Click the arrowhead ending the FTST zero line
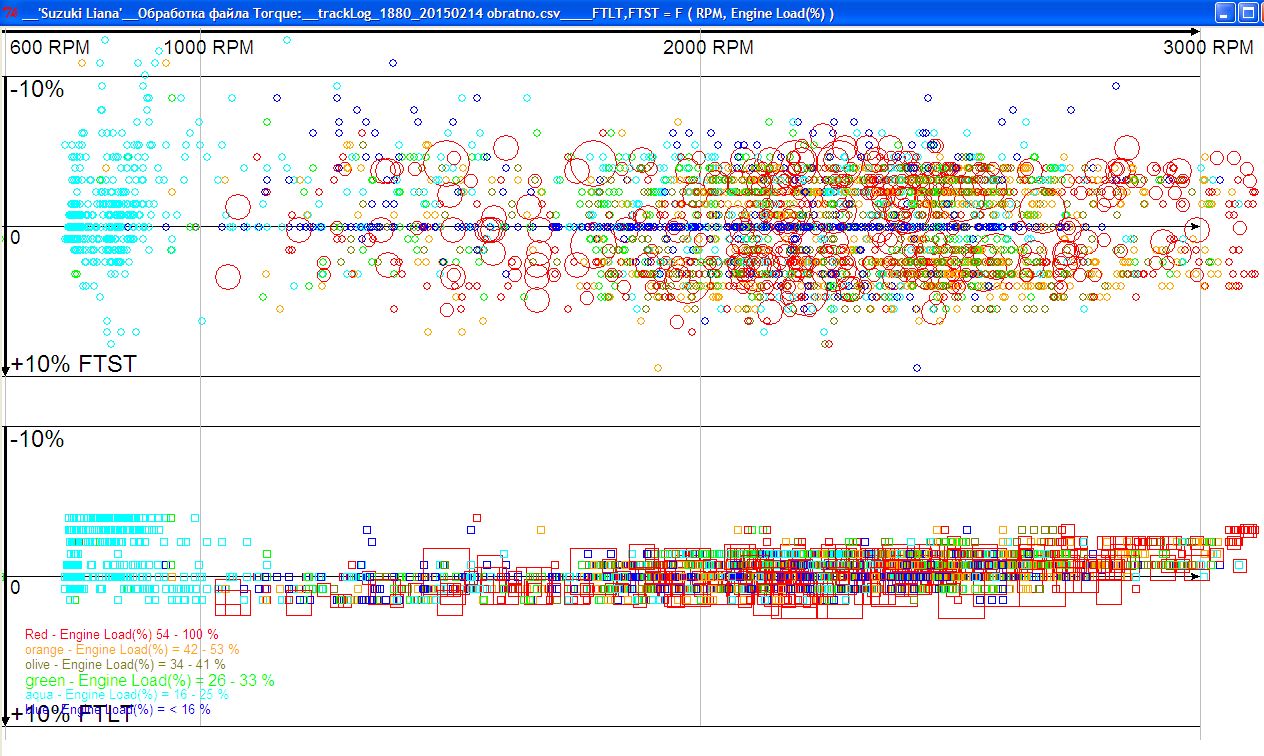The width and height of the screenshot is (1264, 756). click(x=1193, y=227)
